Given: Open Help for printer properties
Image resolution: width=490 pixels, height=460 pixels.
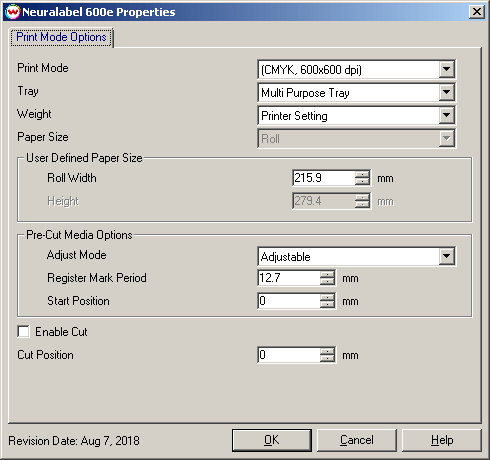Looking at the screenshot, I should coord(442,440).
